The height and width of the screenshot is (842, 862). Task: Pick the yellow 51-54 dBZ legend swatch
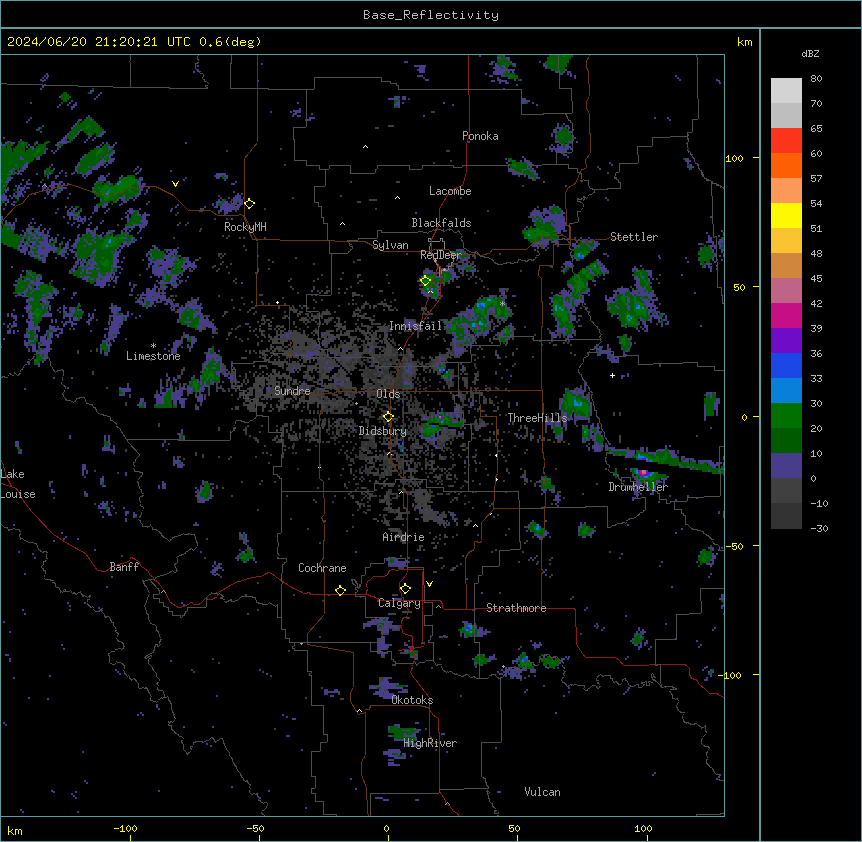click(x=786, y=215)
